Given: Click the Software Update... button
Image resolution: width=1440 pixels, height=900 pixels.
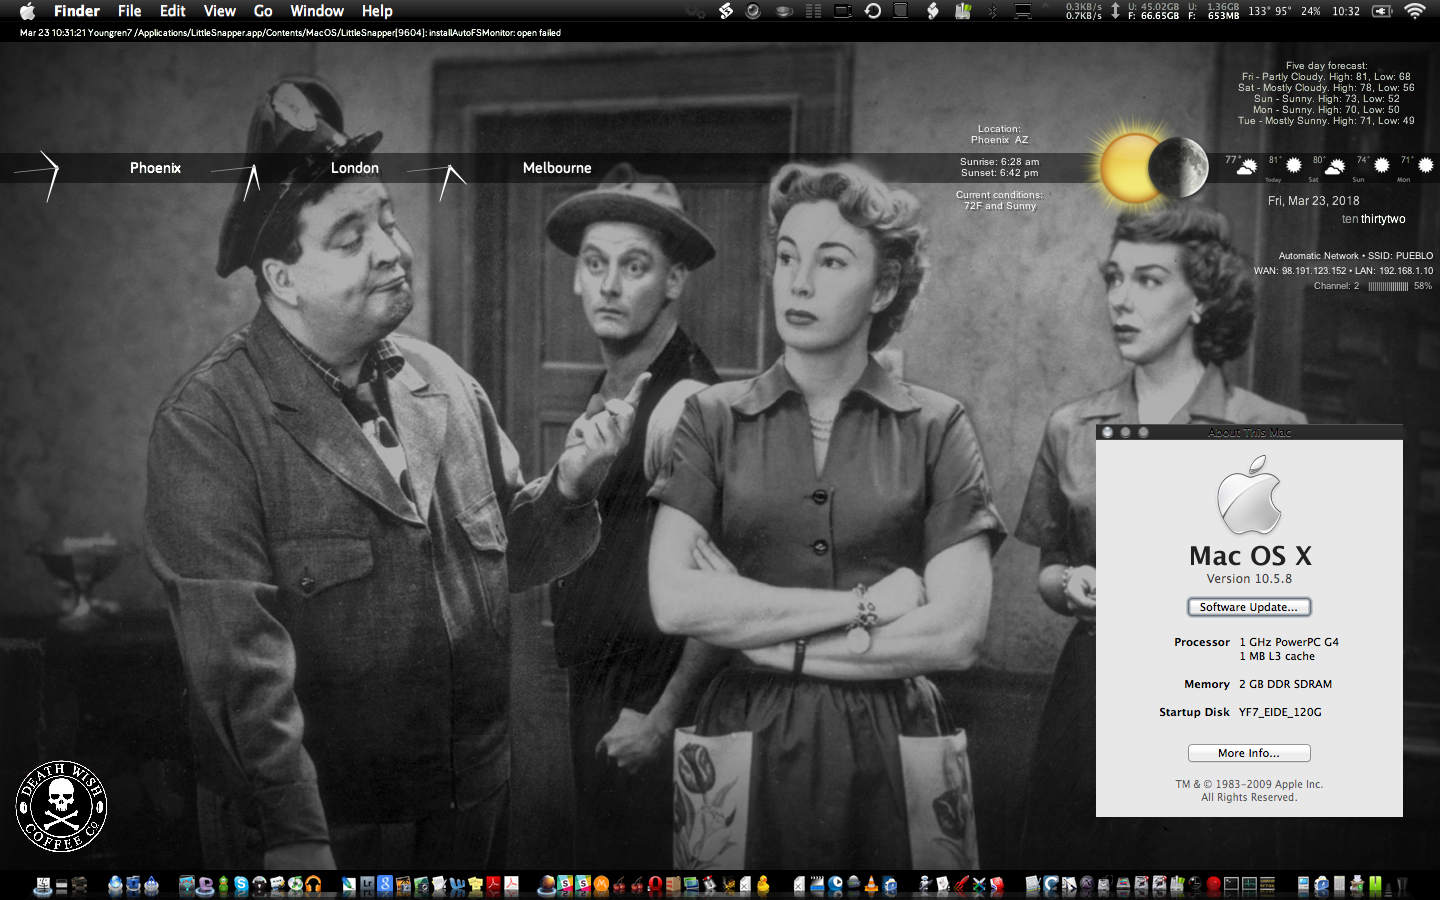Looking at the screenshot, I should 1249,607.
